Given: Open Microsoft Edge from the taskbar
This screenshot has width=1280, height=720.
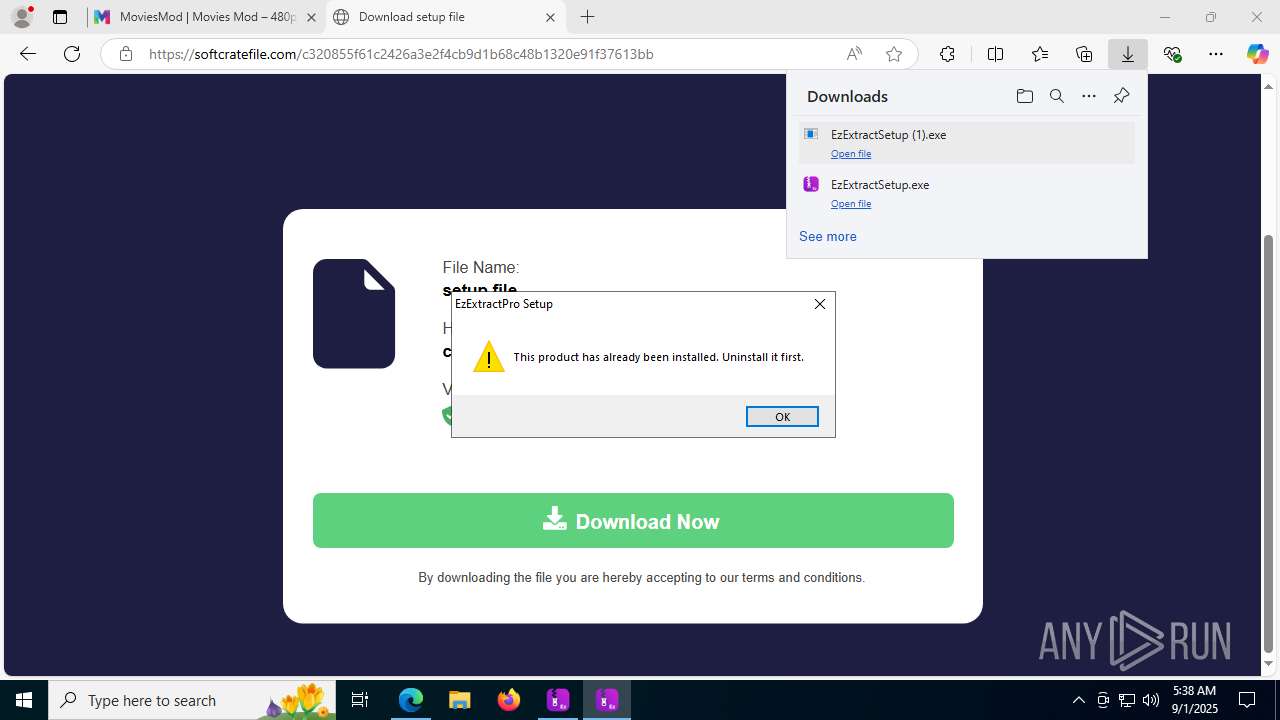Looking at the screenshot, I should click(411, 700).
